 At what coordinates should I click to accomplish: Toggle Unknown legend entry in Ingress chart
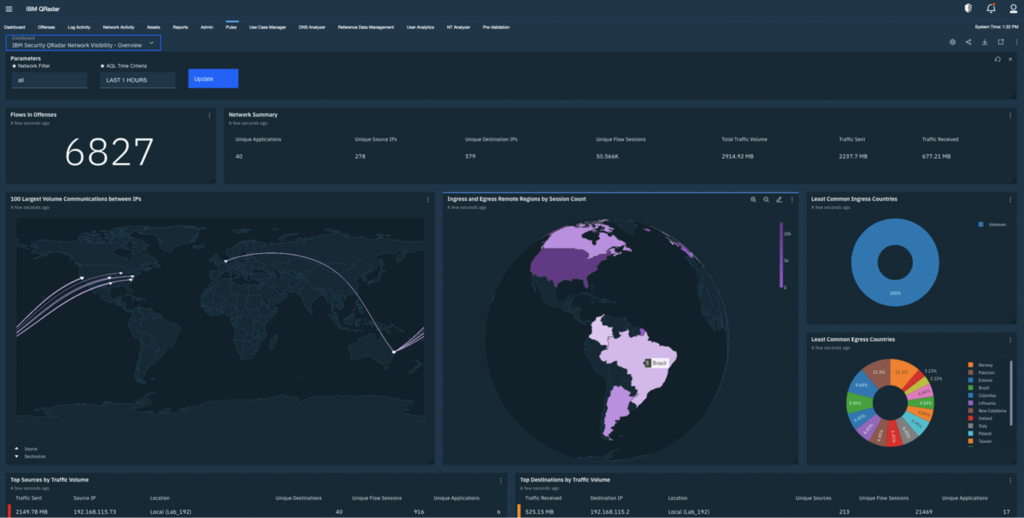[x=991, y=224]
